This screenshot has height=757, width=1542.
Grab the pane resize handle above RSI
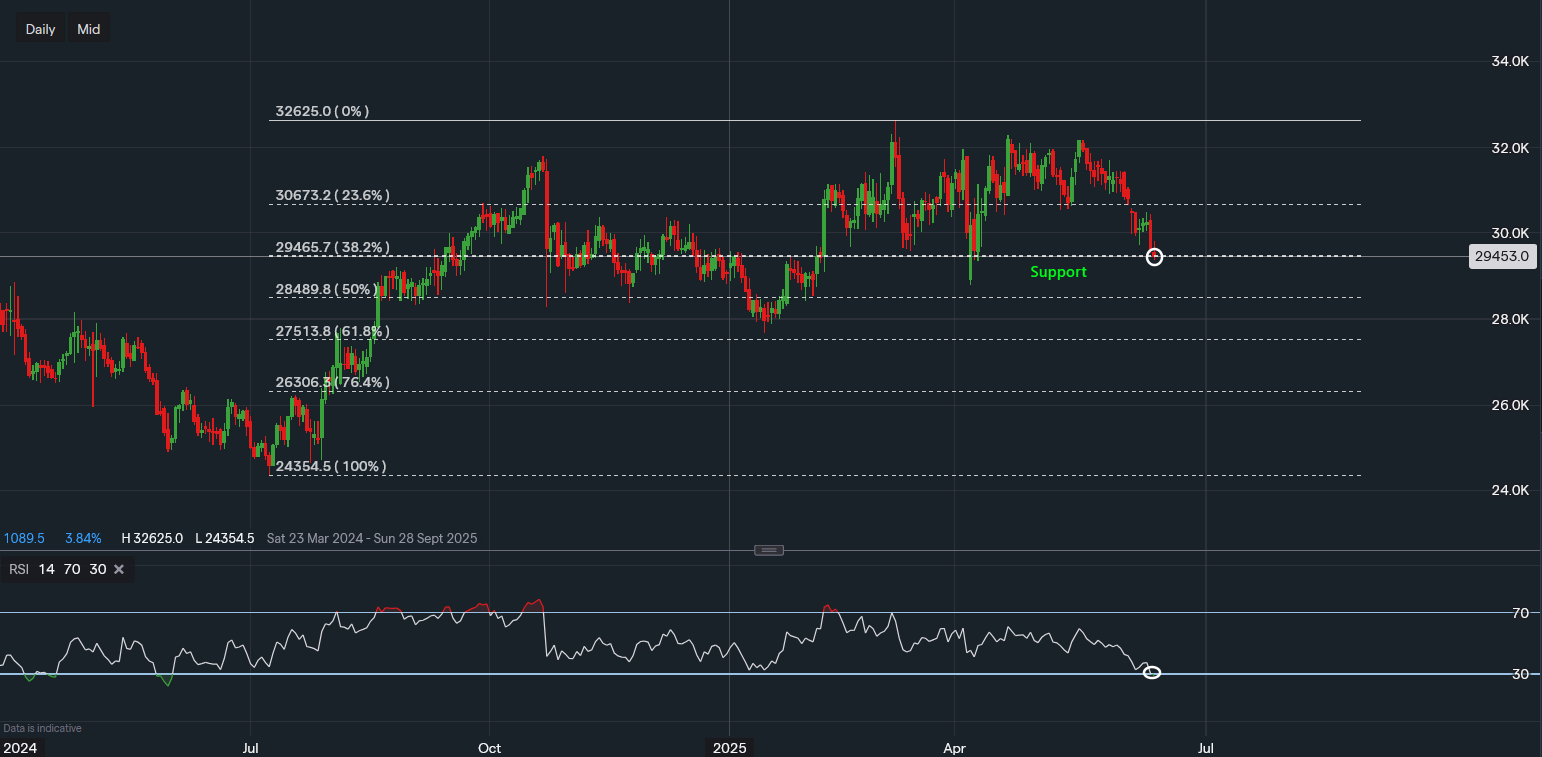[x=769, y=550]
